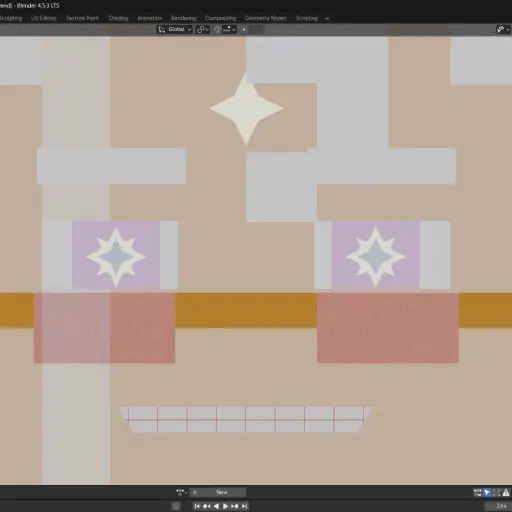Switch to the Shading workspace tab
The image size is (512, 512).
coord(118,18)
